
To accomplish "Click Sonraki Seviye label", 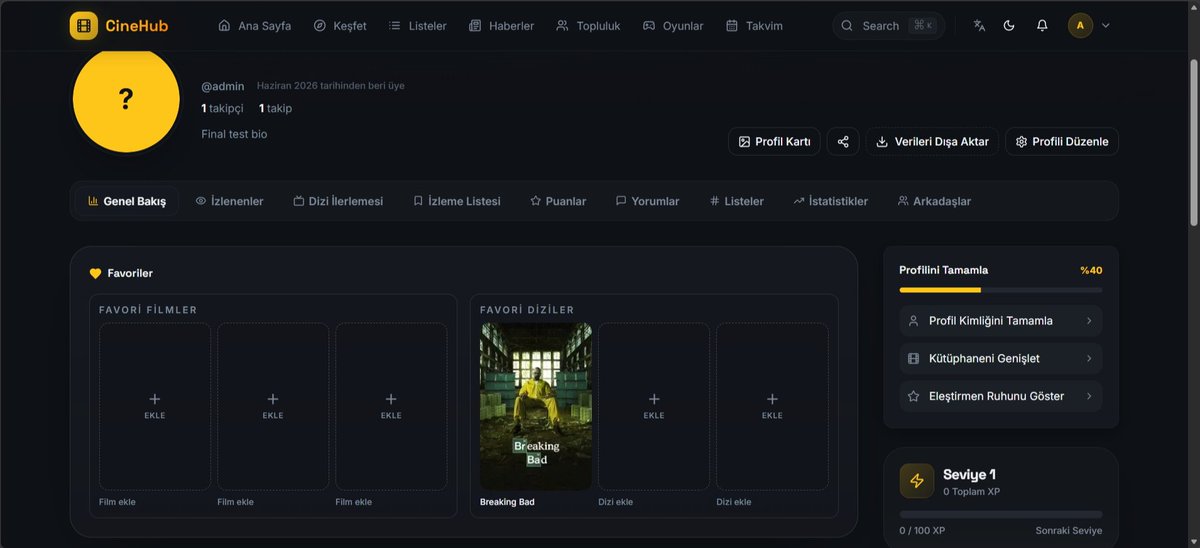I will [1069, 531].
